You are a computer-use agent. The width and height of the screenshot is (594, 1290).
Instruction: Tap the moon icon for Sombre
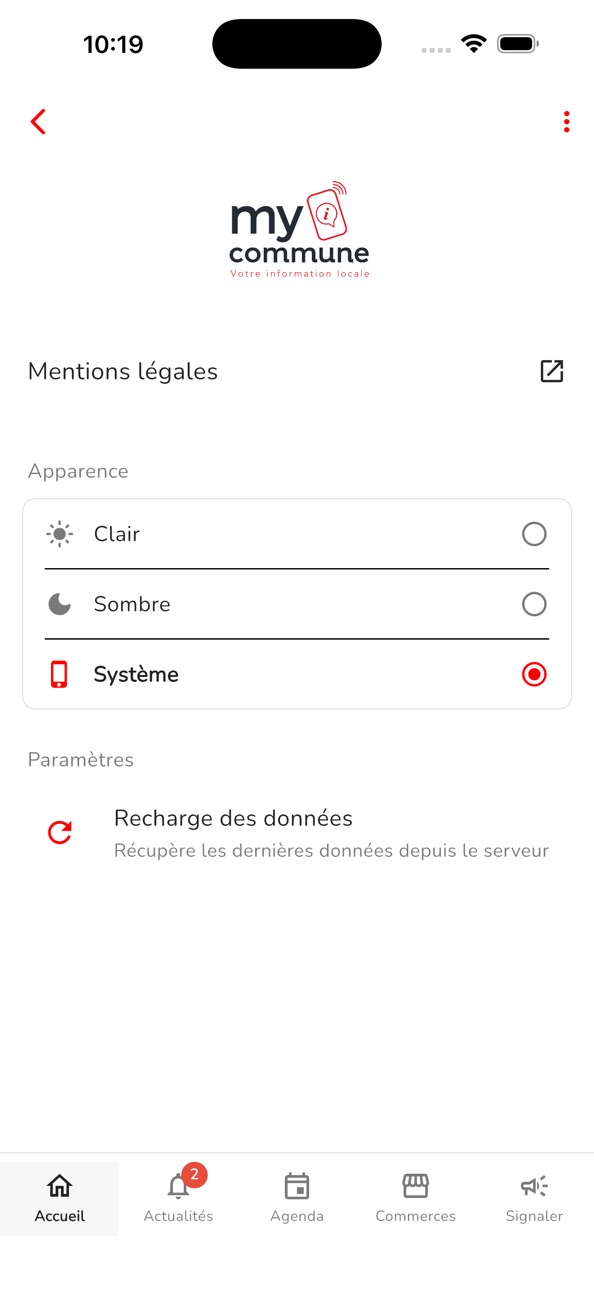tap(60, 604)
